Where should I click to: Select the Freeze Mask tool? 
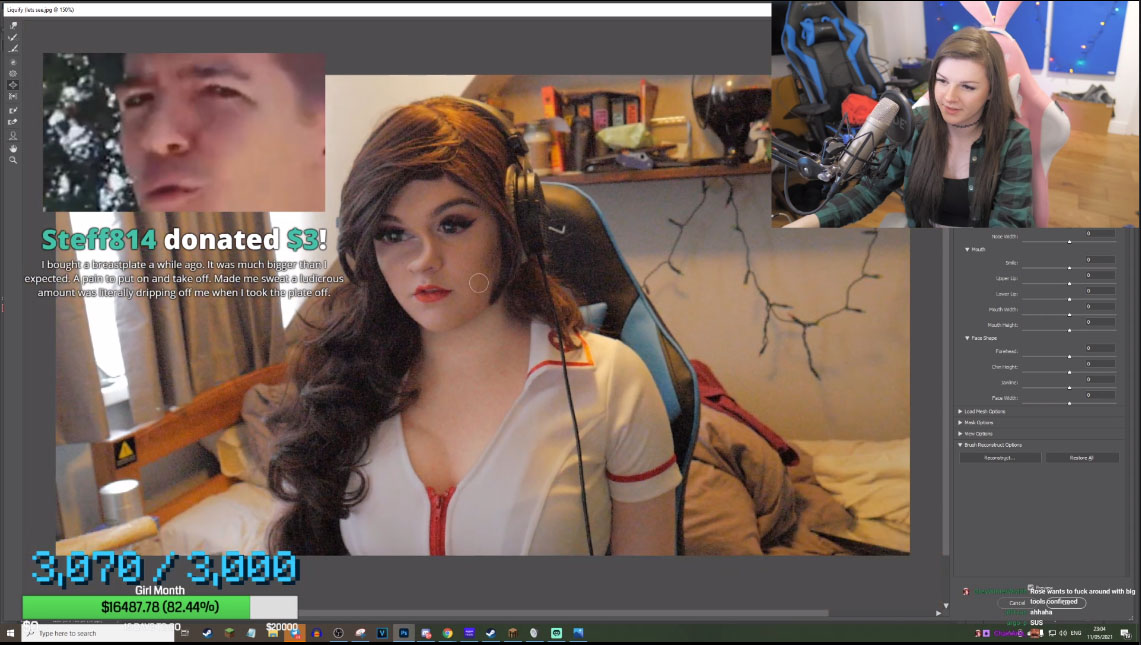pyautogui.click(x=13, y=110)
